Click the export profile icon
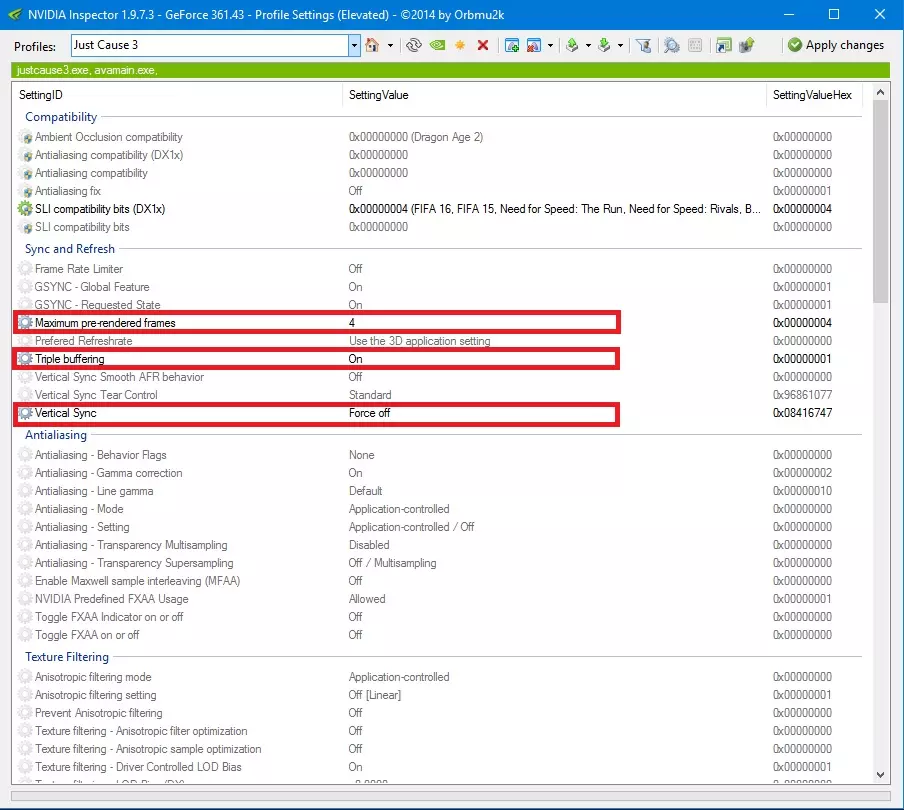Screen dimensions: 904x810 572,45
